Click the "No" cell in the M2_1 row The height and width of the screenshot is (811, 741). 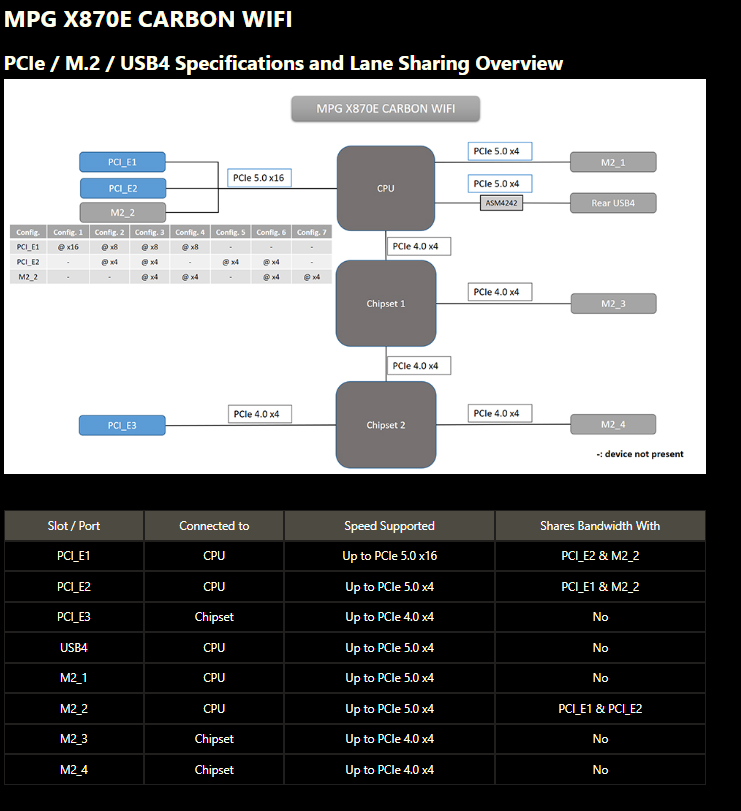pyautogui.click(x=600, y=678)
